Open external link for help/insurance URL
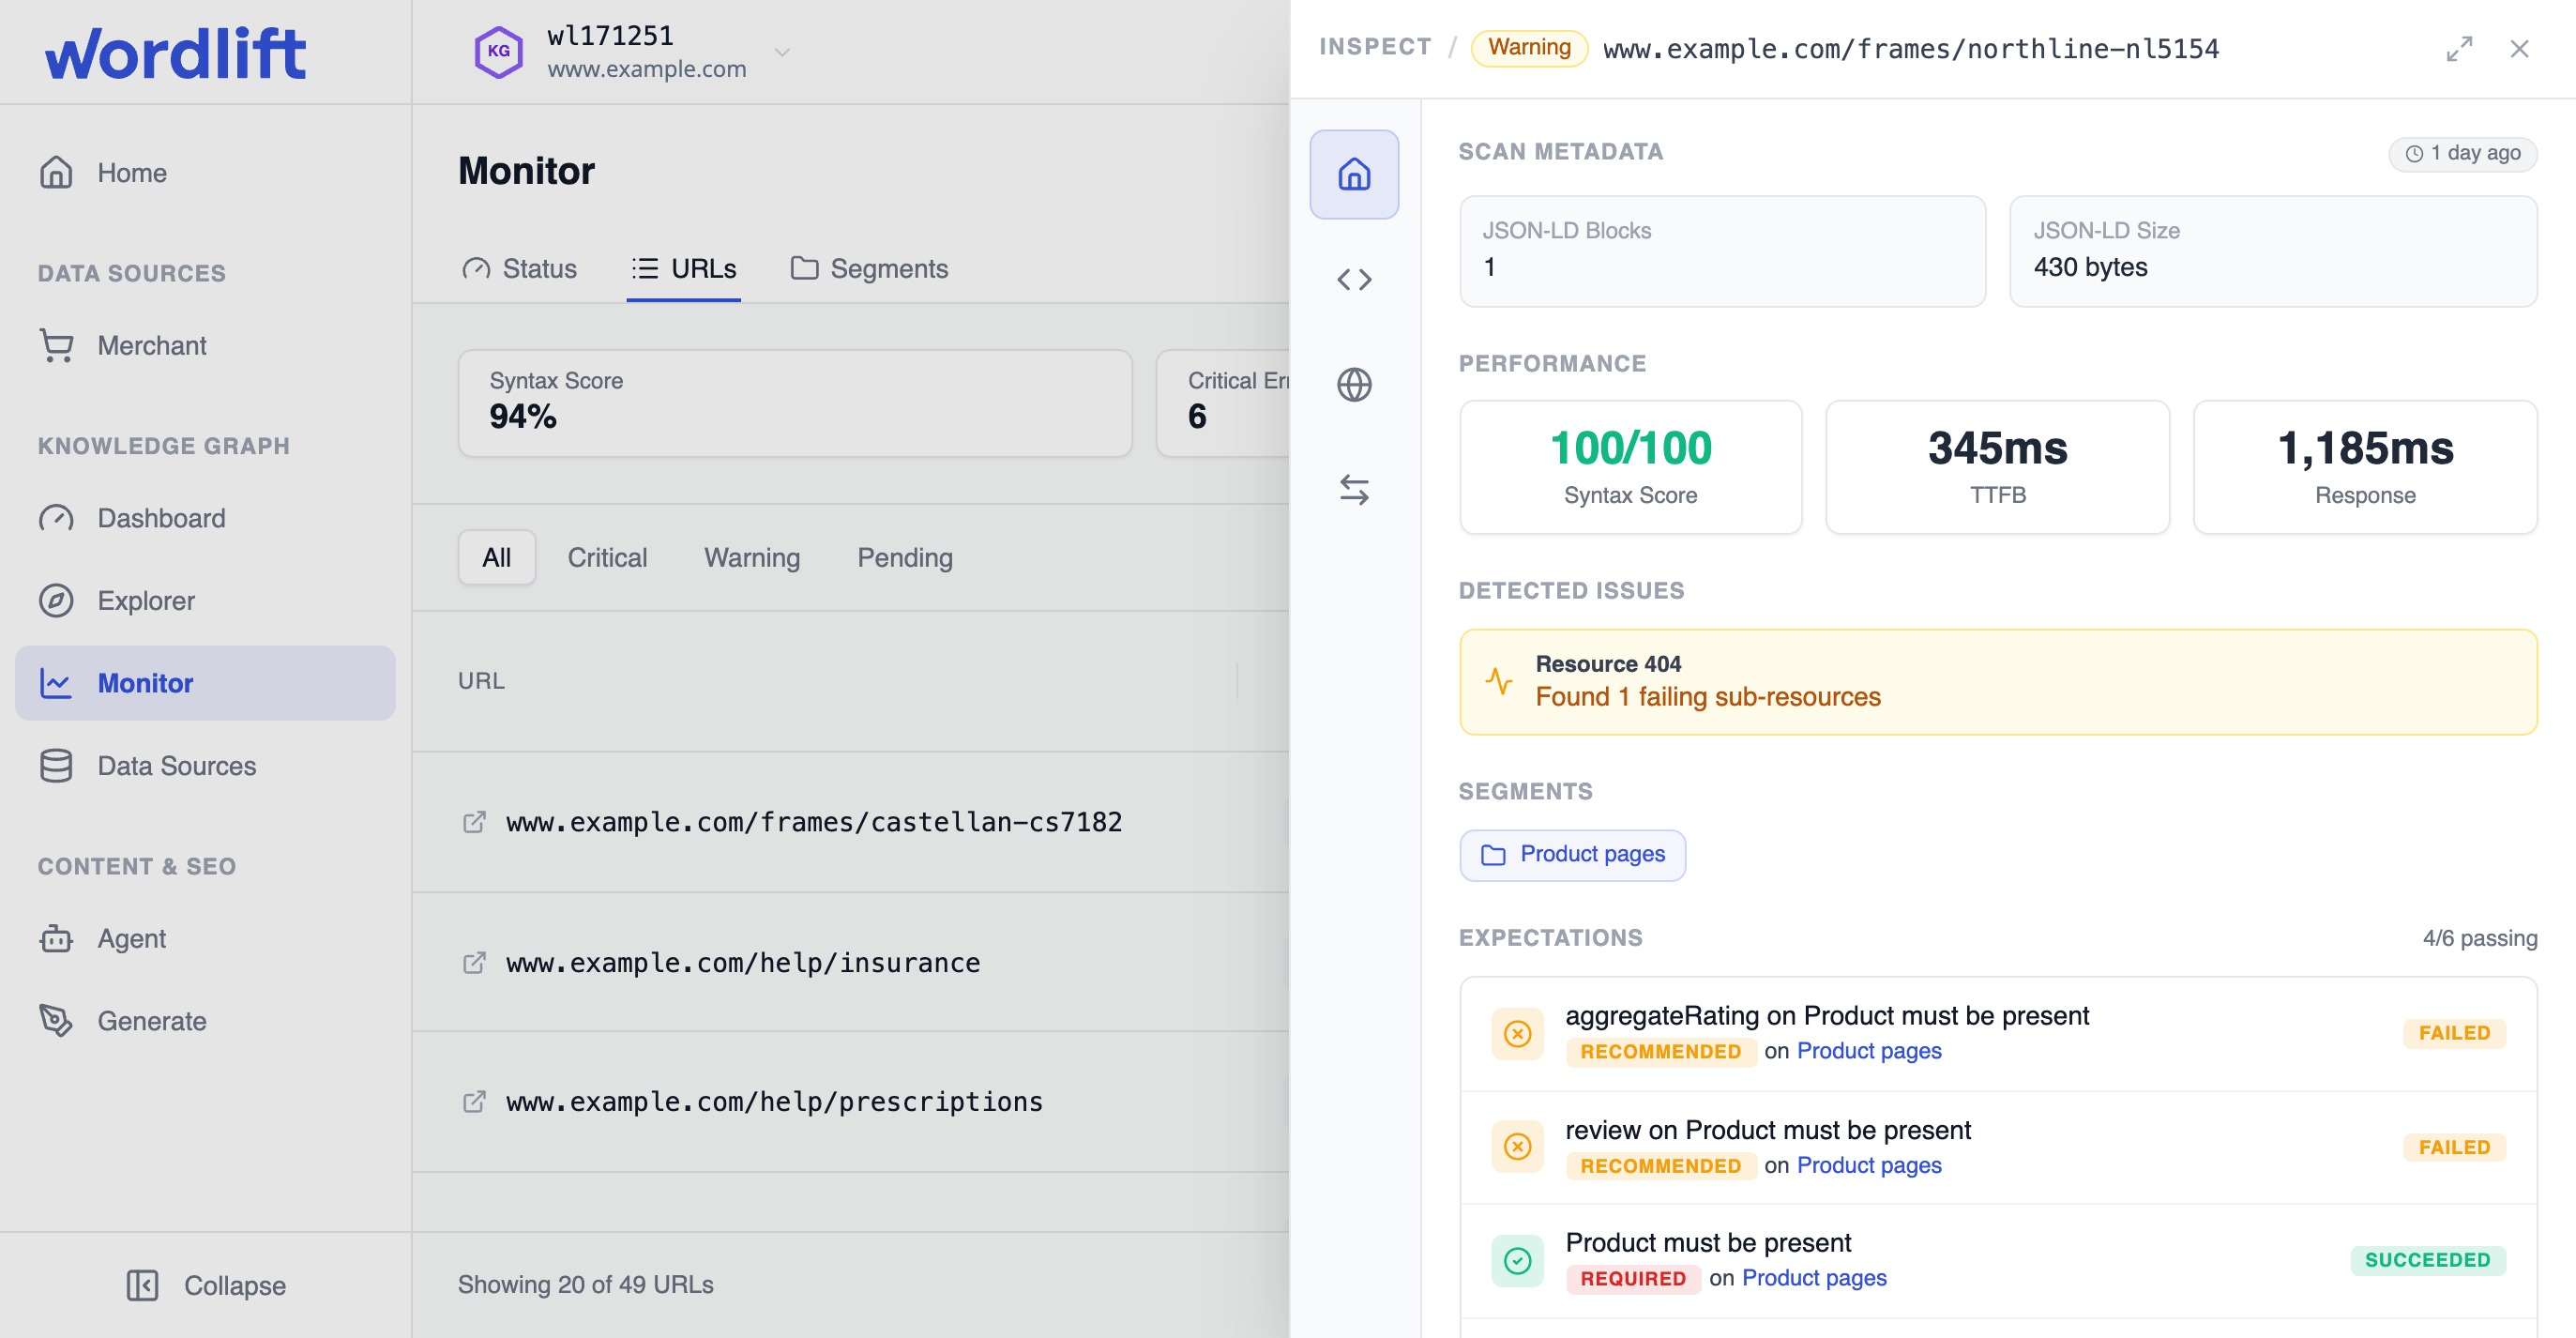Viewport: 2576px width, 1338px height. [474, 962]
